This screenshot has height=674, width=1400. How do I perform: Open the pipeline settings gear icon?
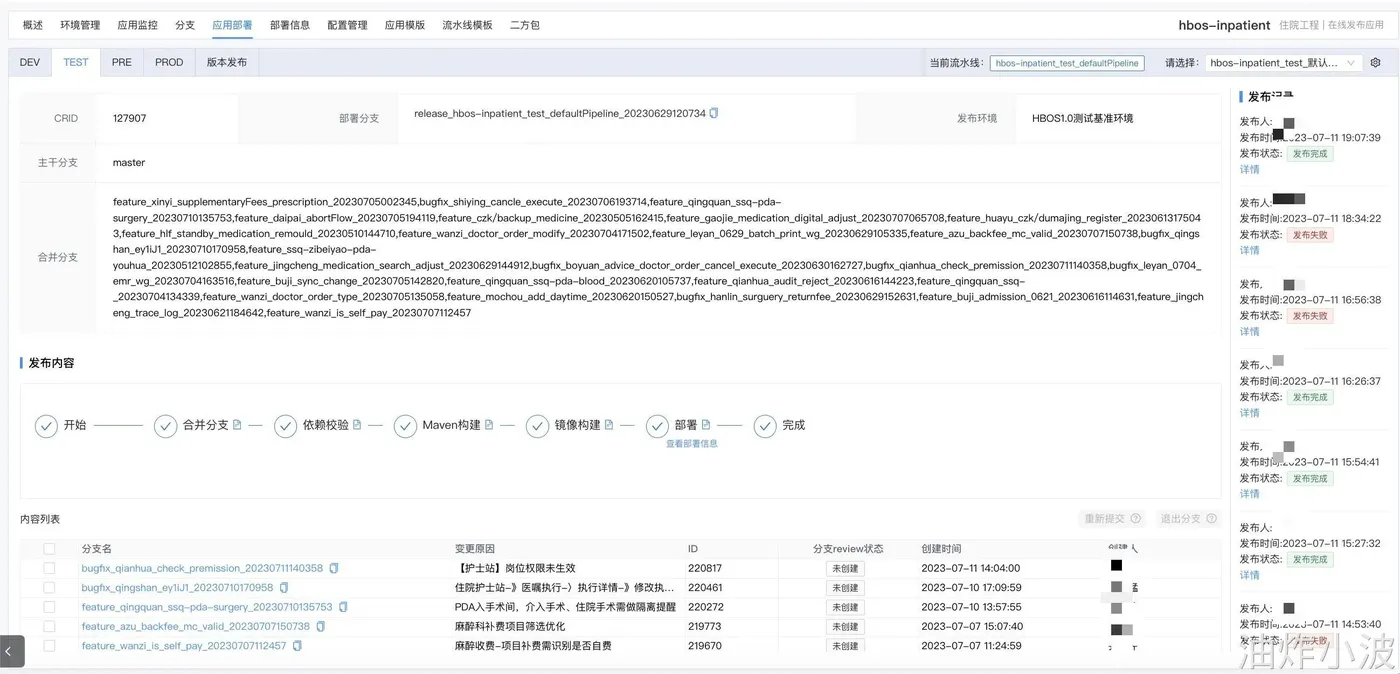pyautogui.click(x=1375, y=62)
